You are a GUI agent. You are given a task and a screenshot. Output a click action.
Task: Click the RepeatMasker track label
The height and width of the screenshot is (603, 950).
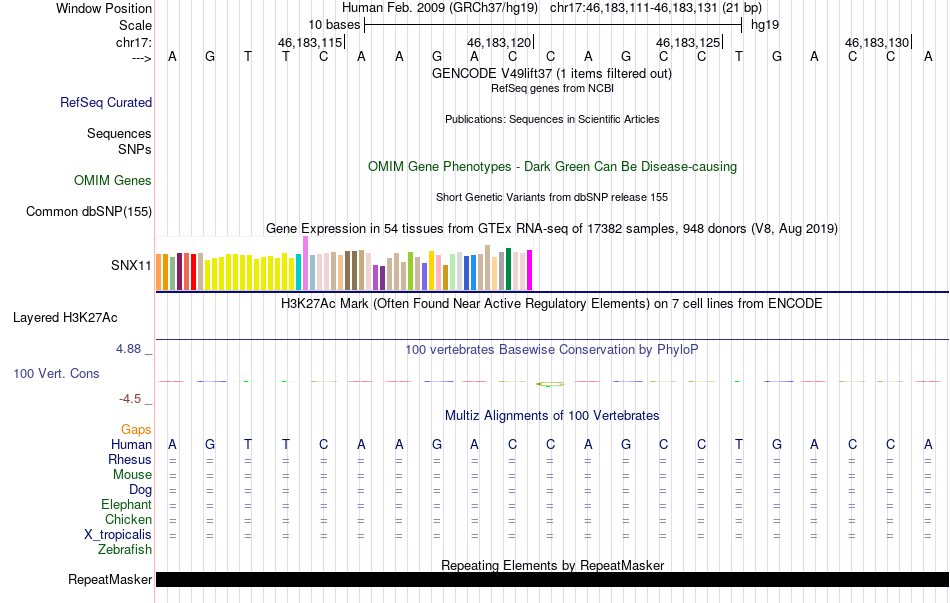click(x=110, y=579)
